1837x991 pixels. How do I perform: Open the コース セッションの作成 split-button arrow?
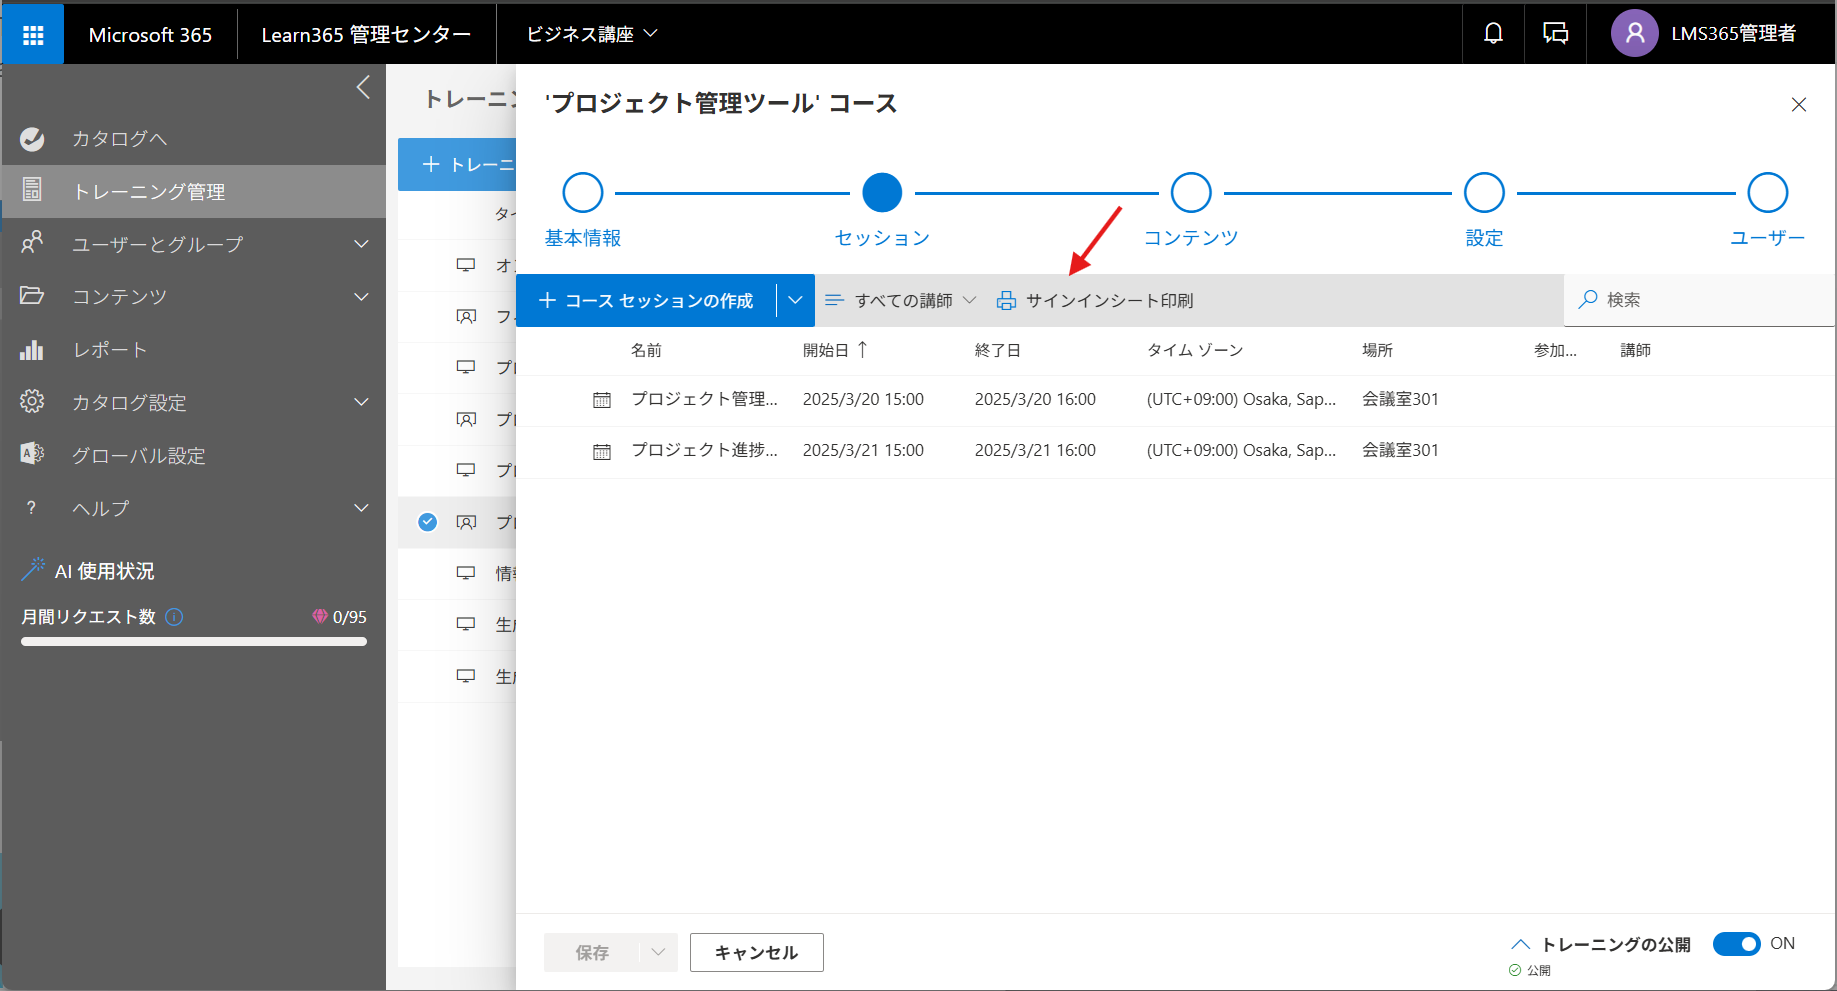796,300
